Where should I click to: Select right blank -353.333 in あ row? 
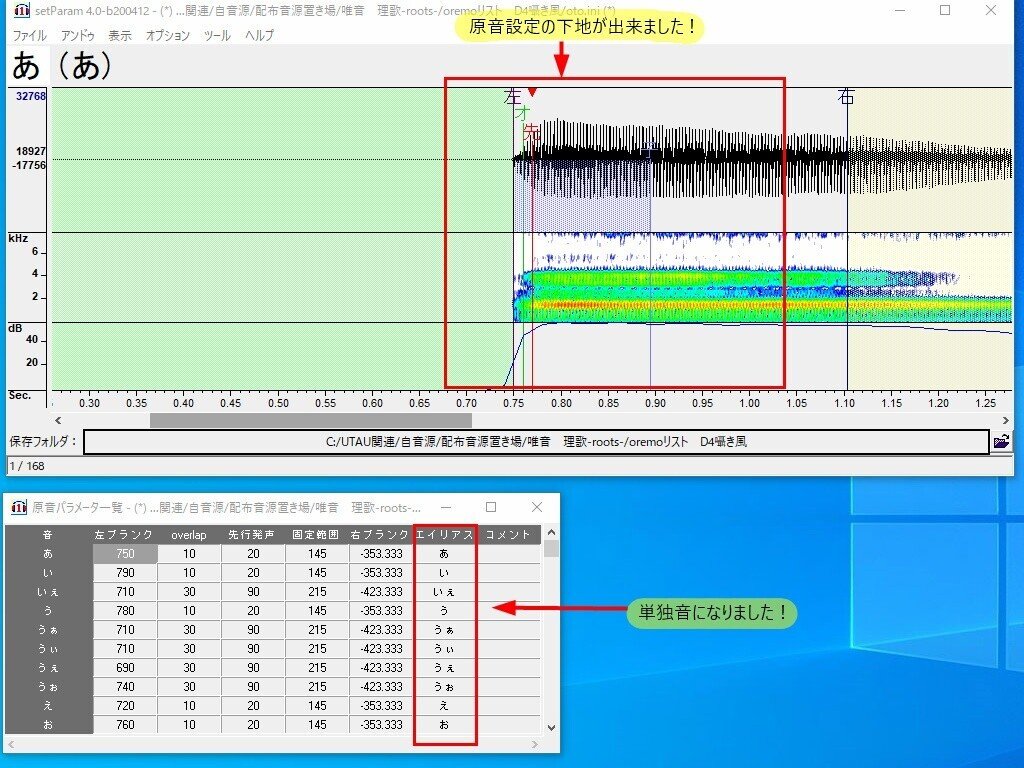tap(381, 553)
